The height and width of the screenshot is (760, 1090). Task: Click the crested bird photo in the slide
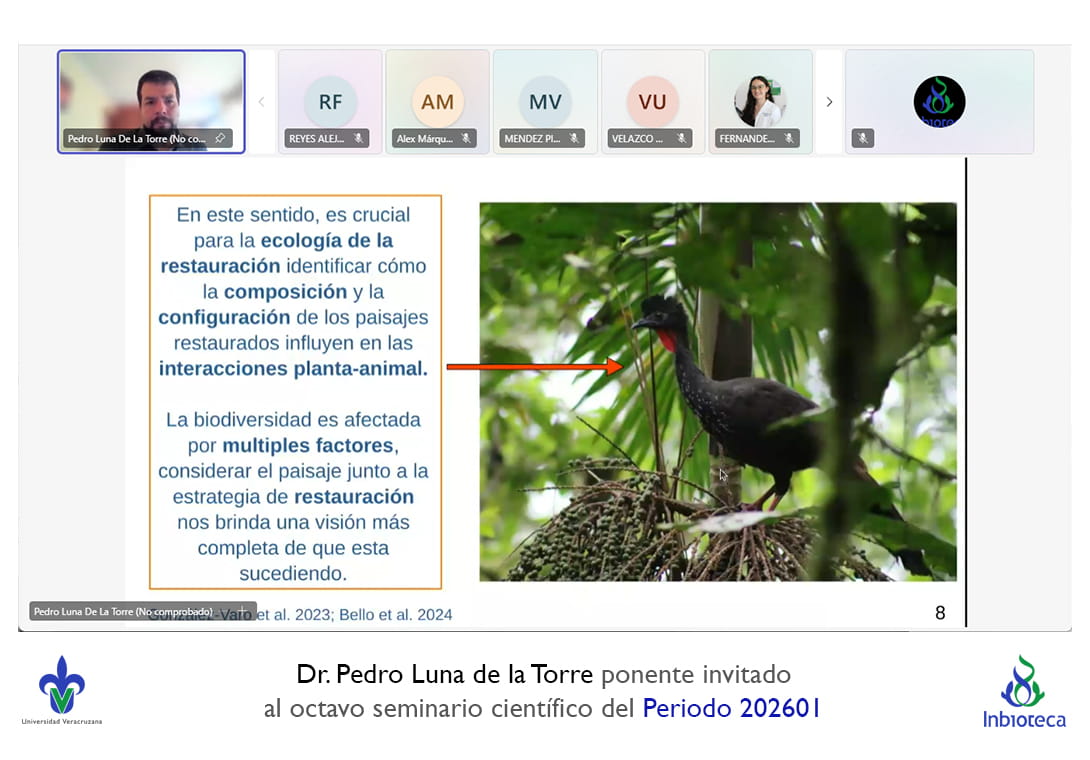[x=717, y=391]
